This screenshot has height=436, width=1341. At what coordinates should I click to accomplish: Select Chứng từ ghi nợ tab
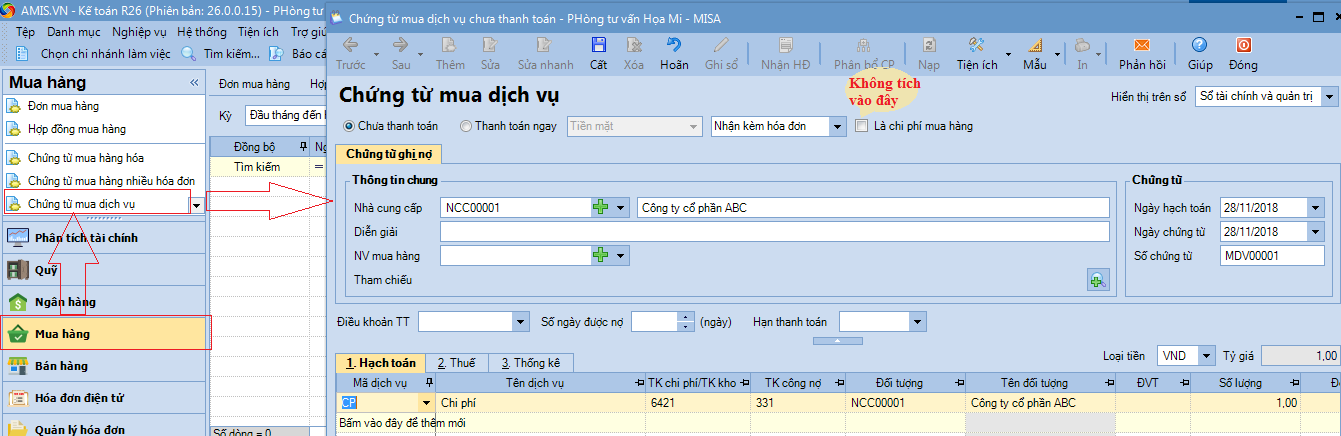[387, 153]
